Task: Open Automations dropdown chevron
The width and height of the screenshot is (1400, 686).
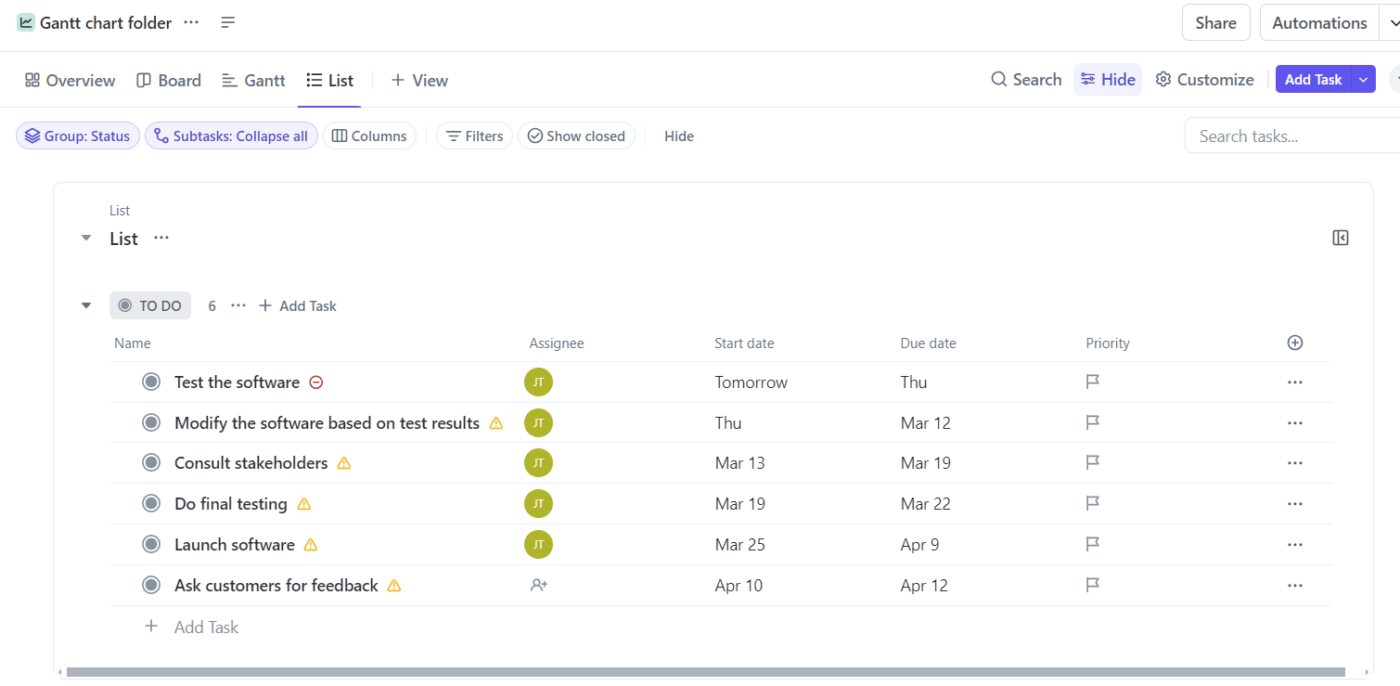Action: (x=1392, y=23)
